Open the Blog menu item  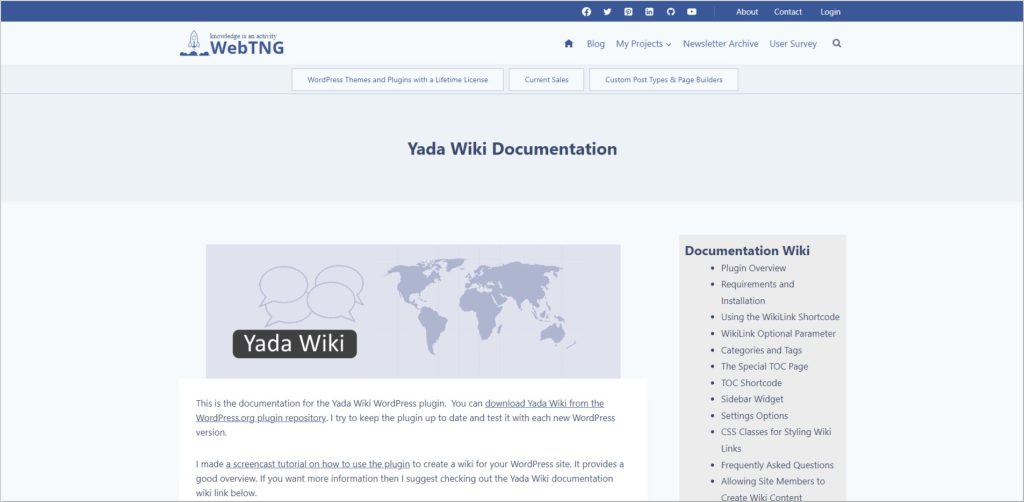tap(596, 44)
